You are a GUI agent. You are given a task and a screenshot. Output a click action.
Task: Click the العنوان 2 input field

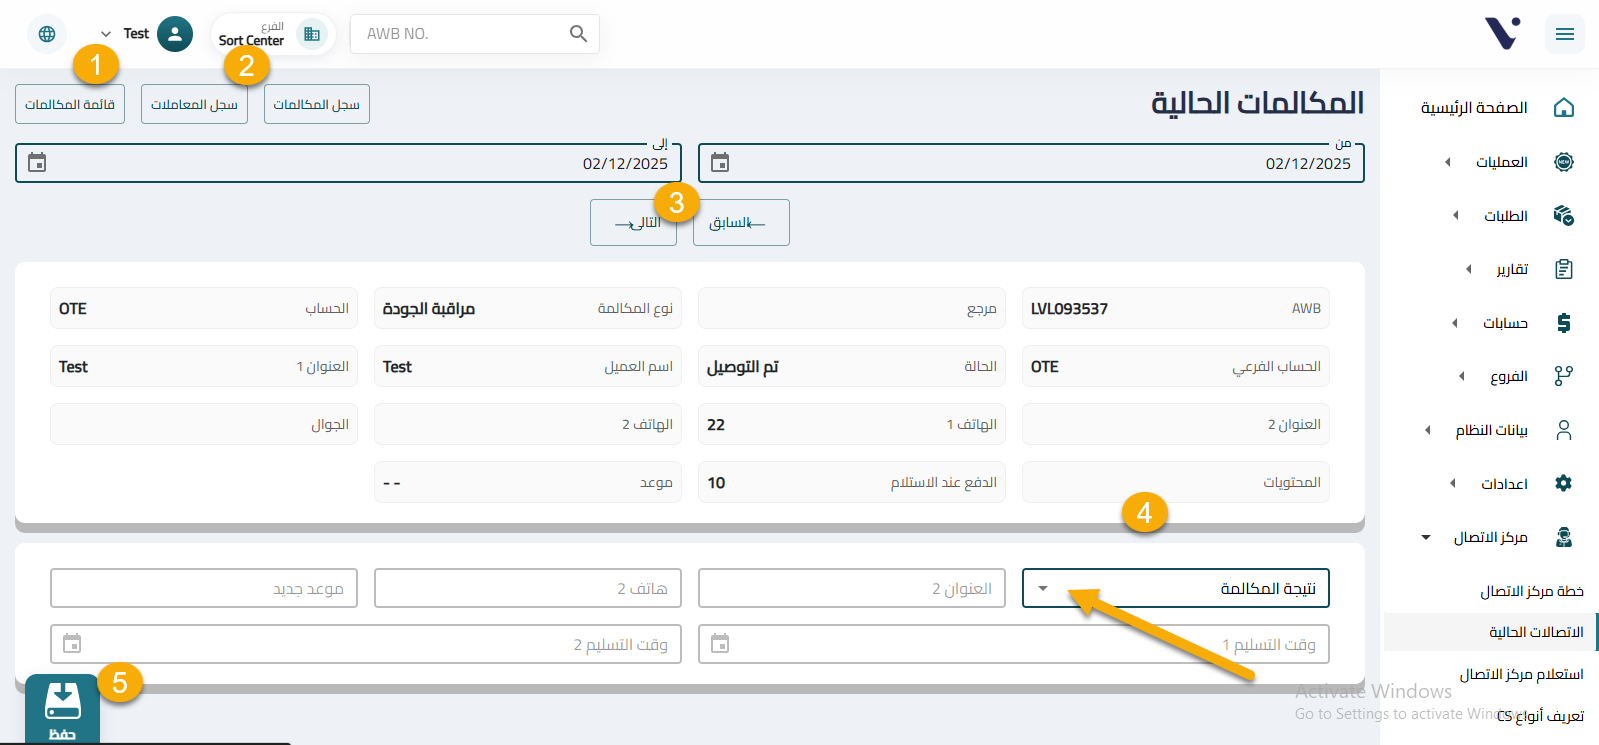tap(852, 588)
